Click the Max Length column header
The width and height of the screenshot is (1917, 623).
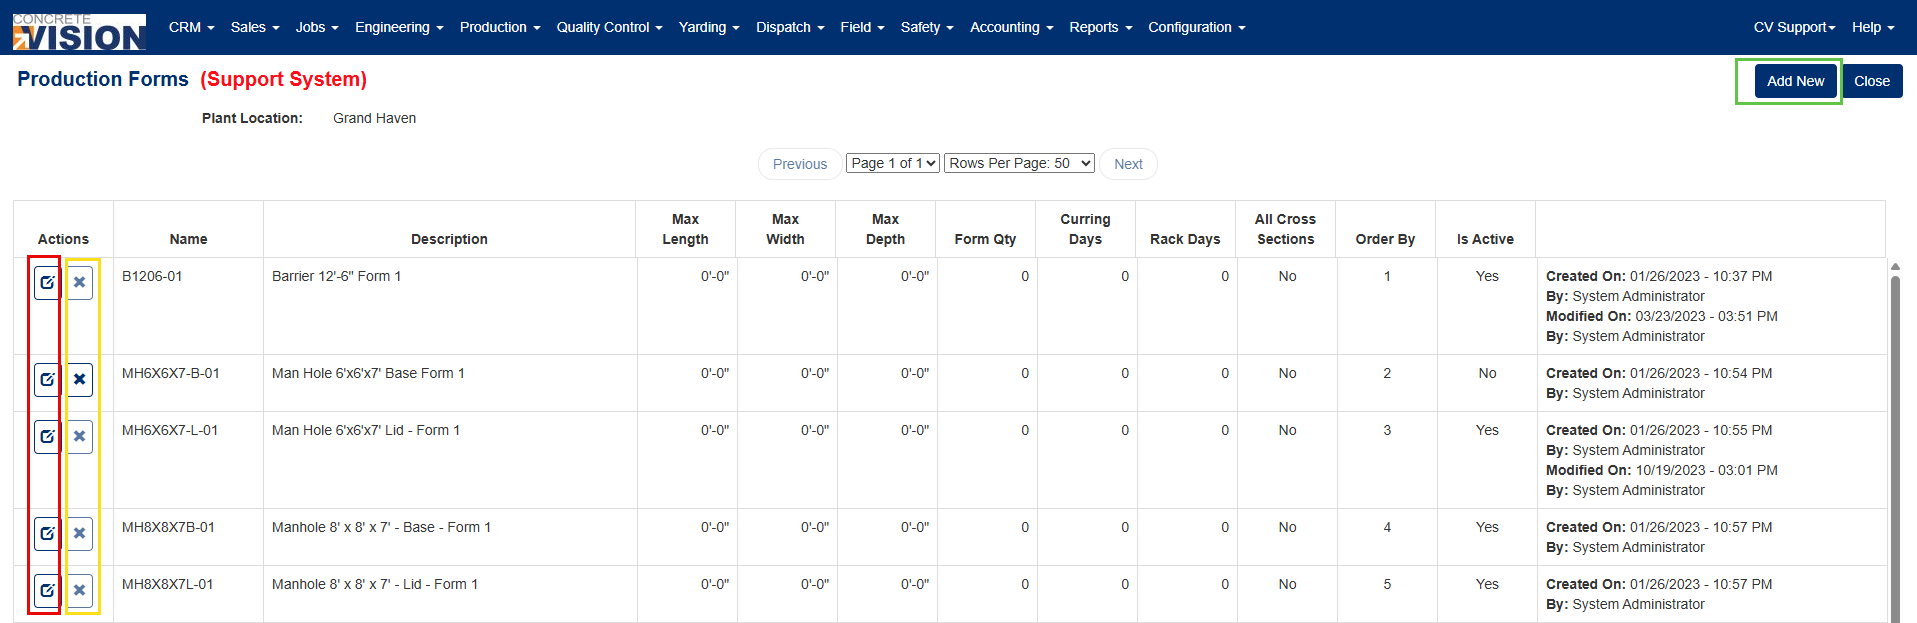(685, 229)
